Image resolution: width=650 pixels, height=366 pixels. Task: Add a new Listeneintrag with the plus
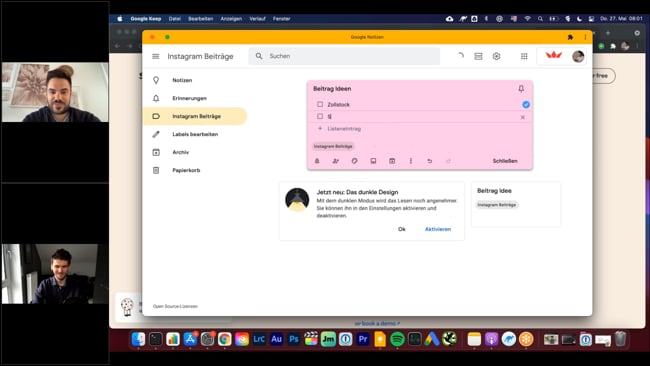coord(320,128)
